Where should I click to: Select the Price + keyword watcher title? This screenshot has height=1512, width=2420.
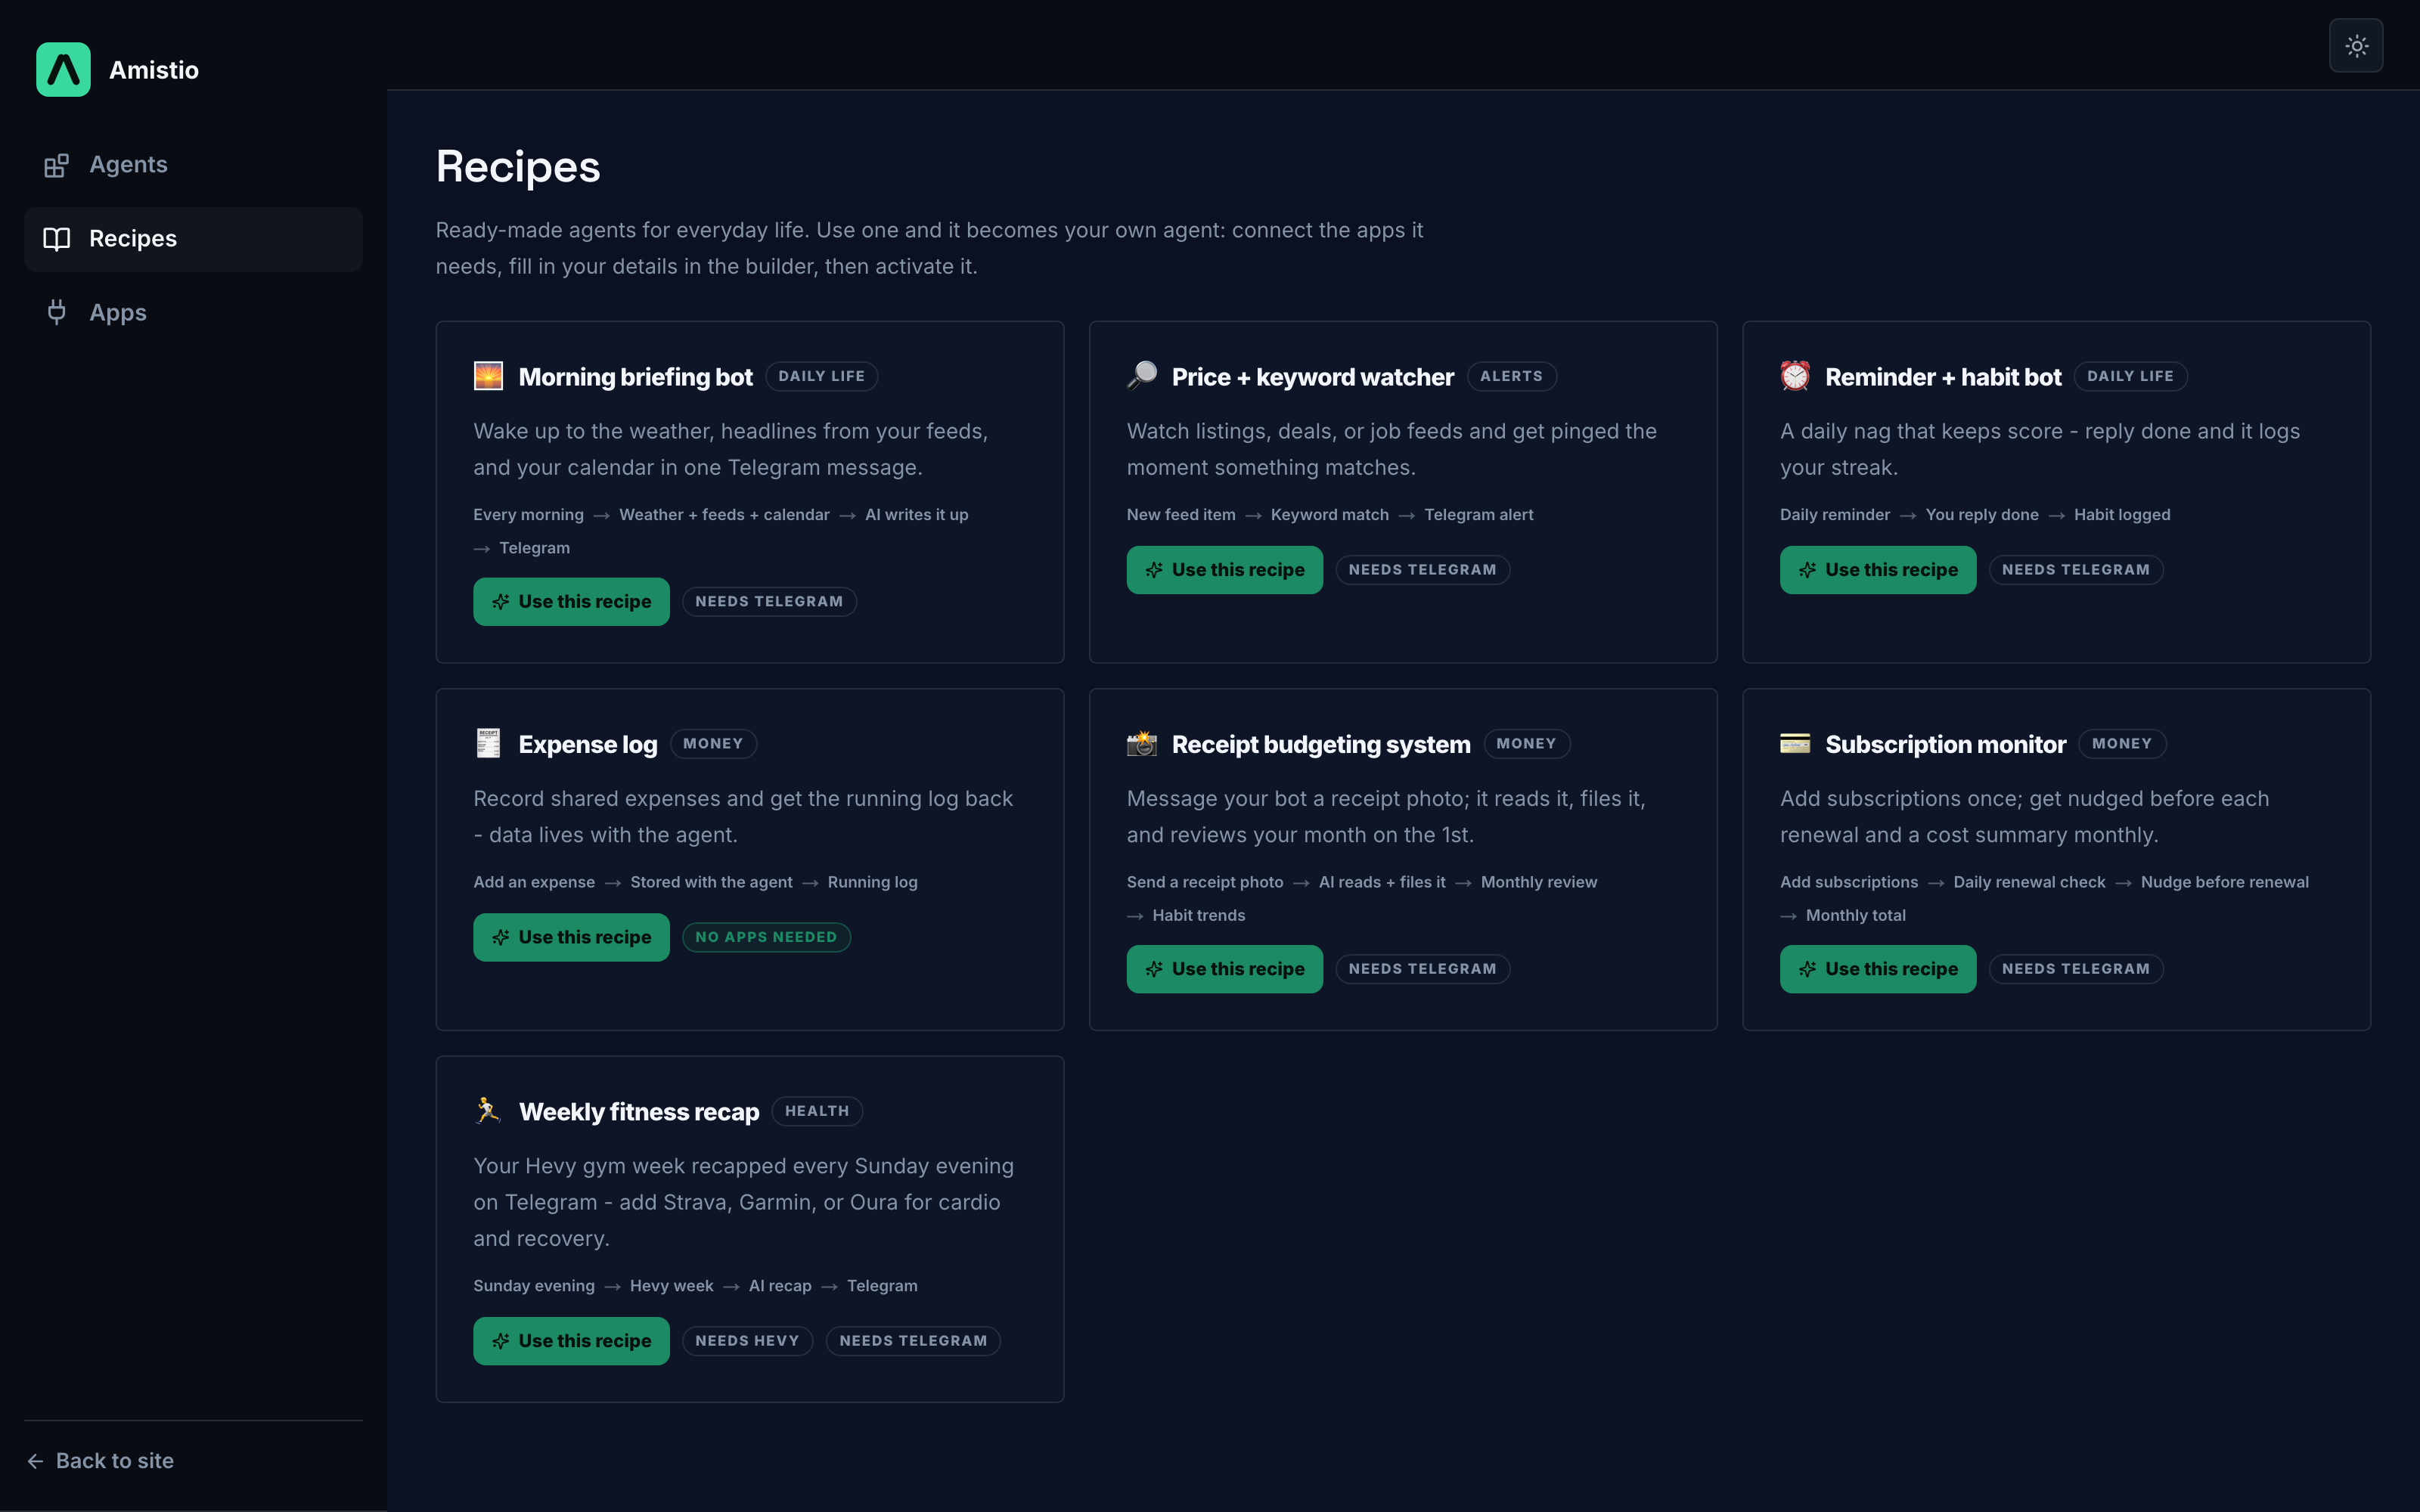click(1312, 377)
